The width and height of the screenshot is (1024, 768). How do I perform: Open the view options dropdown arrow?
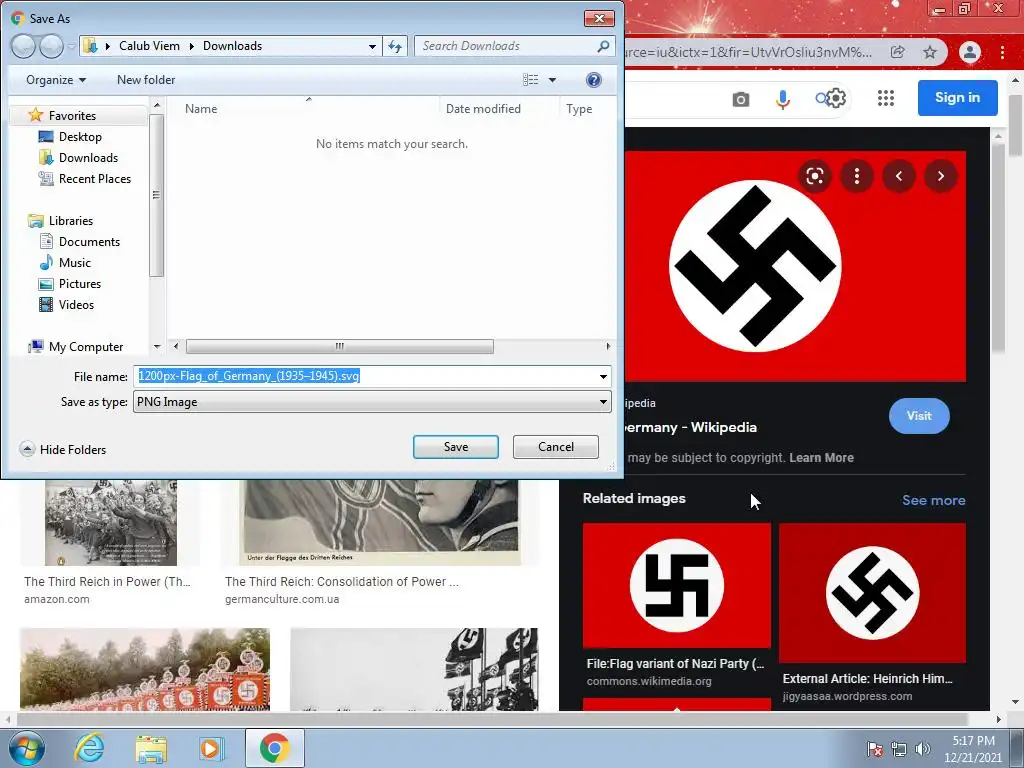coord(552,80)
